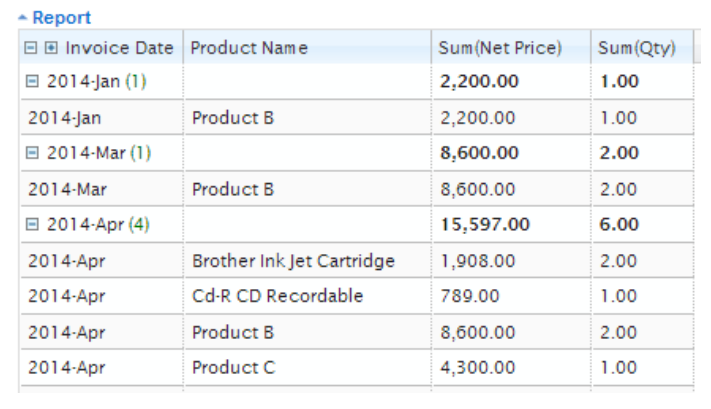Click the 2,200.00 bold group total for 2014-Jan

(x=479, y=82)
